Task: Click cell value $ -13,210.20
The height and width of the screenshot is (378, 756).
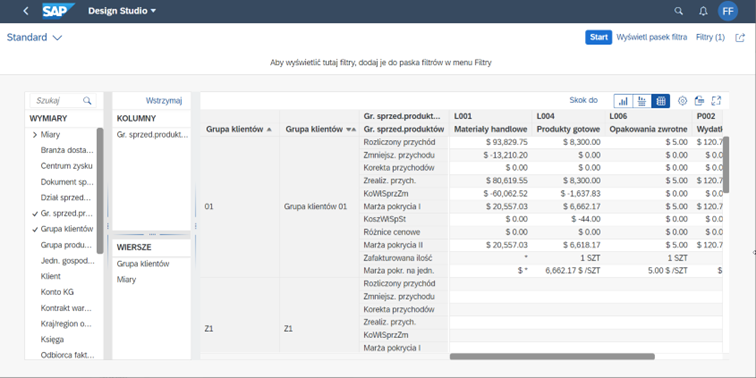Action: coord(505,155)
